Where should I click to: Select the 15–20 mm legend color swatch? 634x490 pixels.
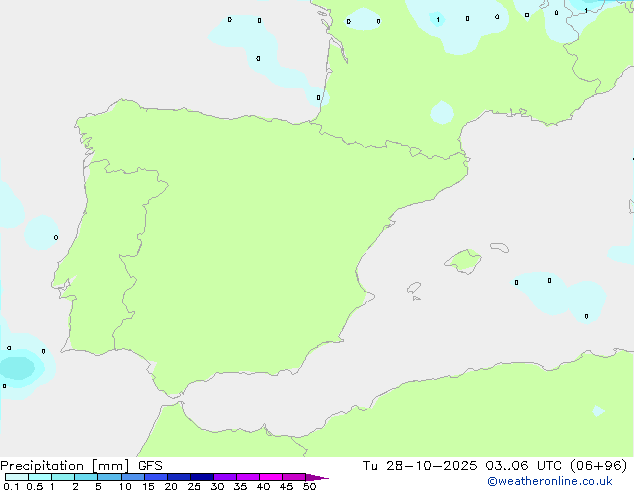tap(156, 477)
